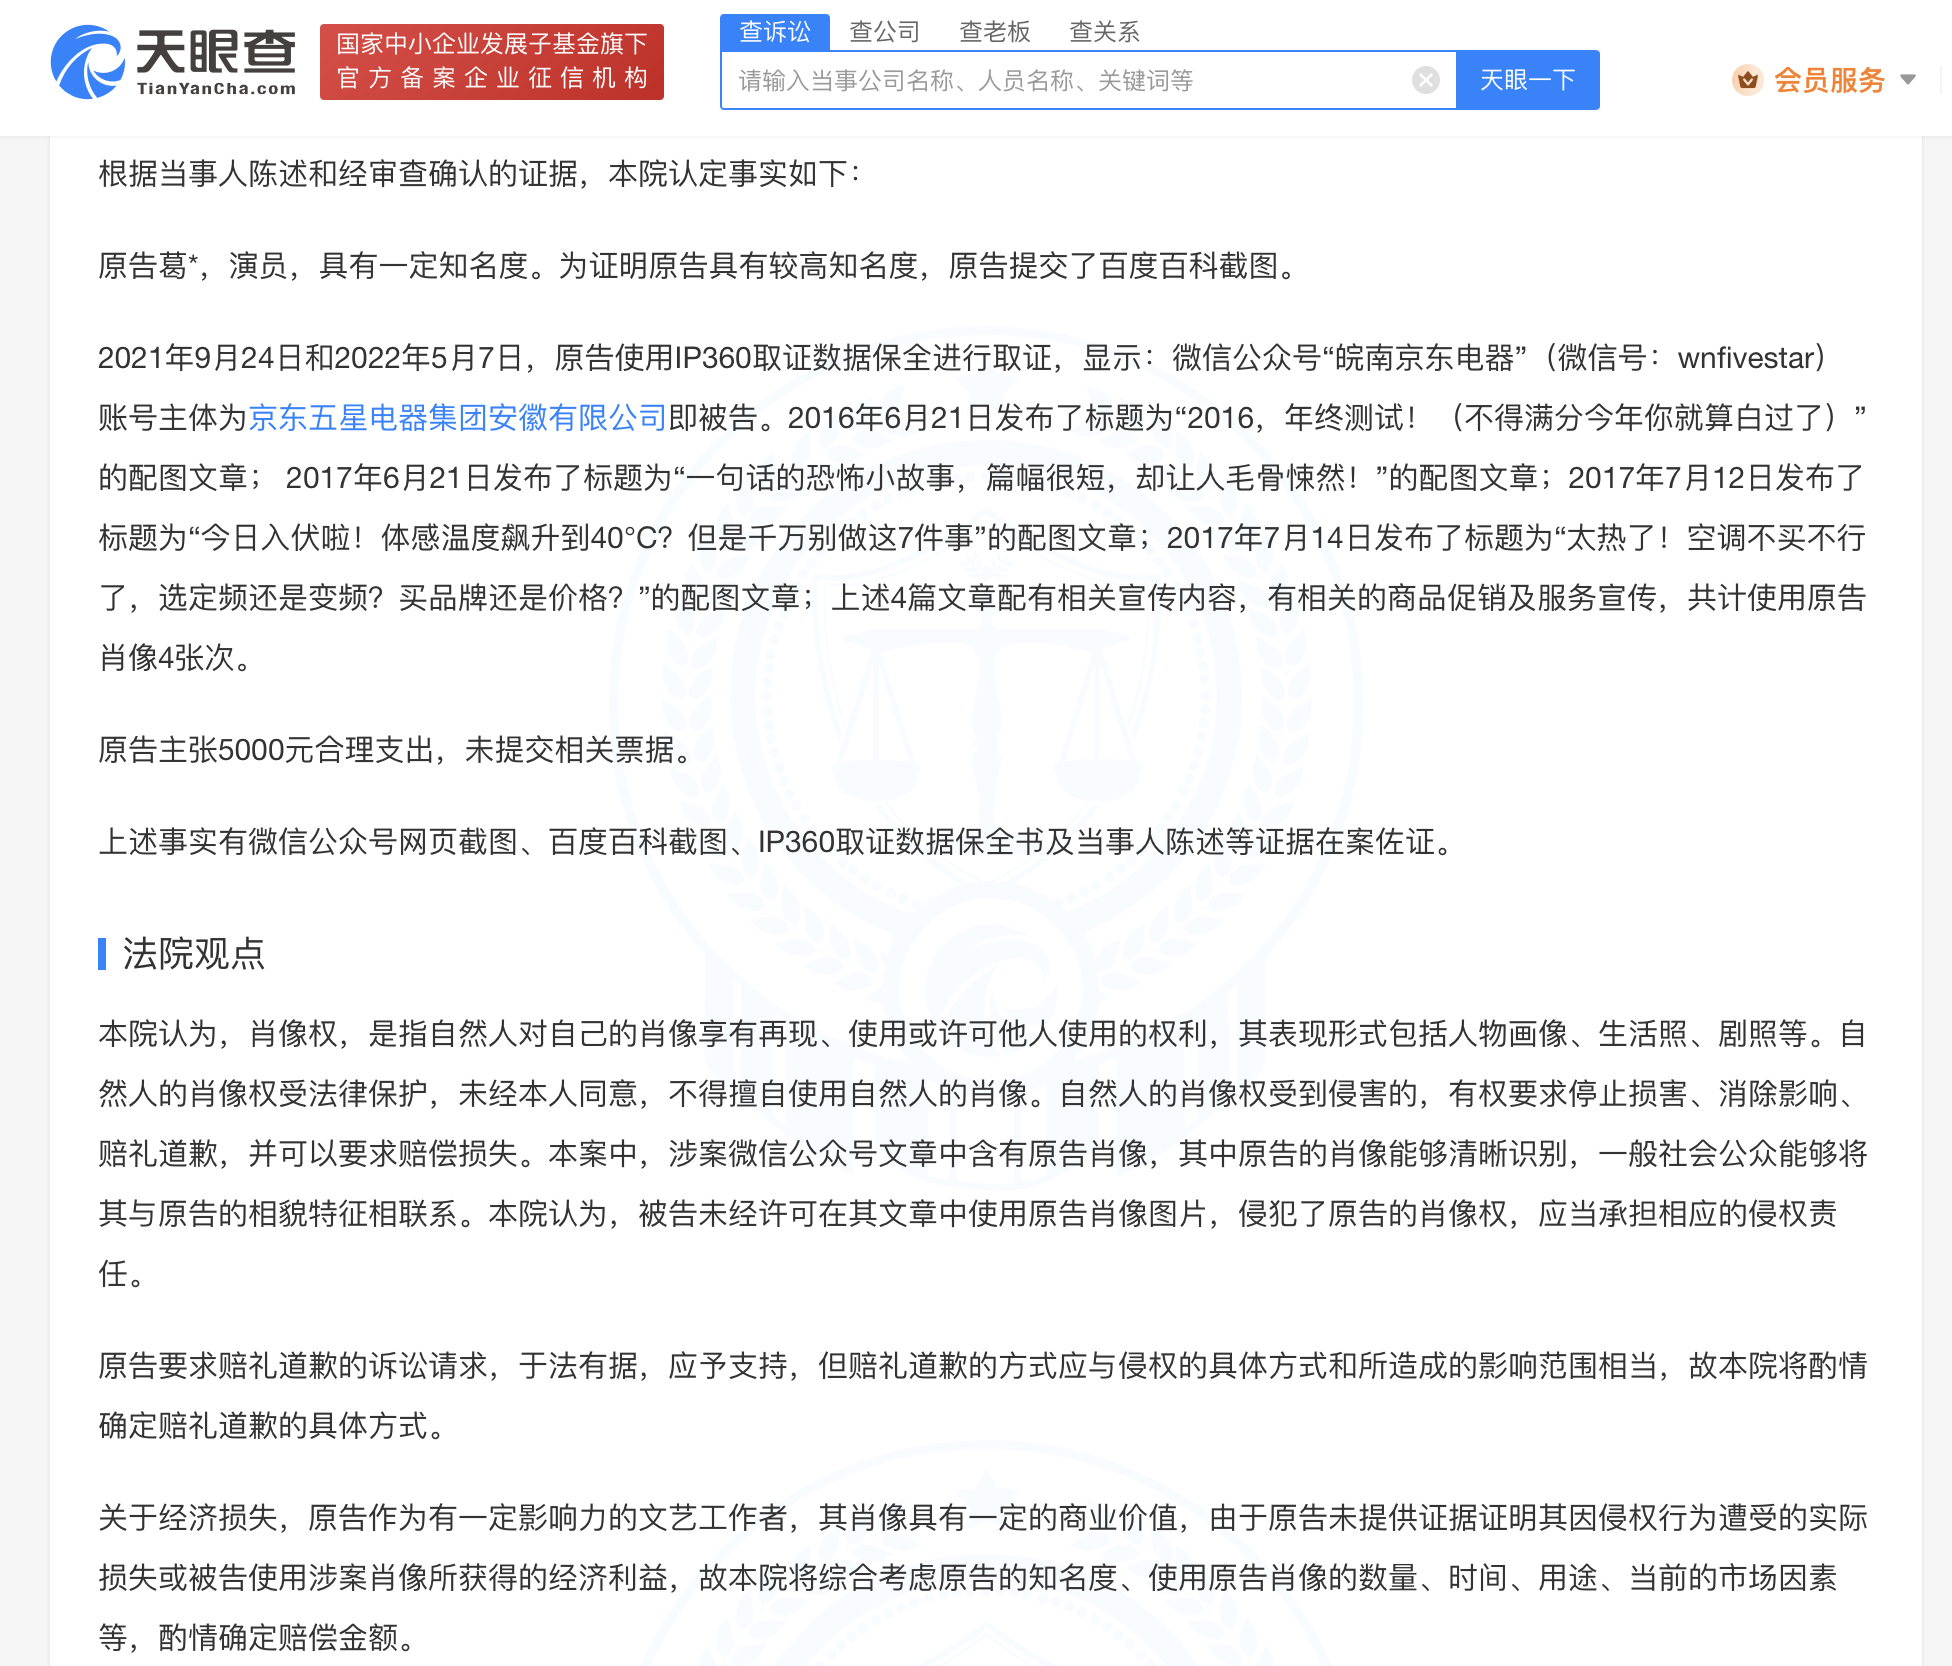Click 会员服务 text link
Screen dimensions: 1952x1666
1829,81
